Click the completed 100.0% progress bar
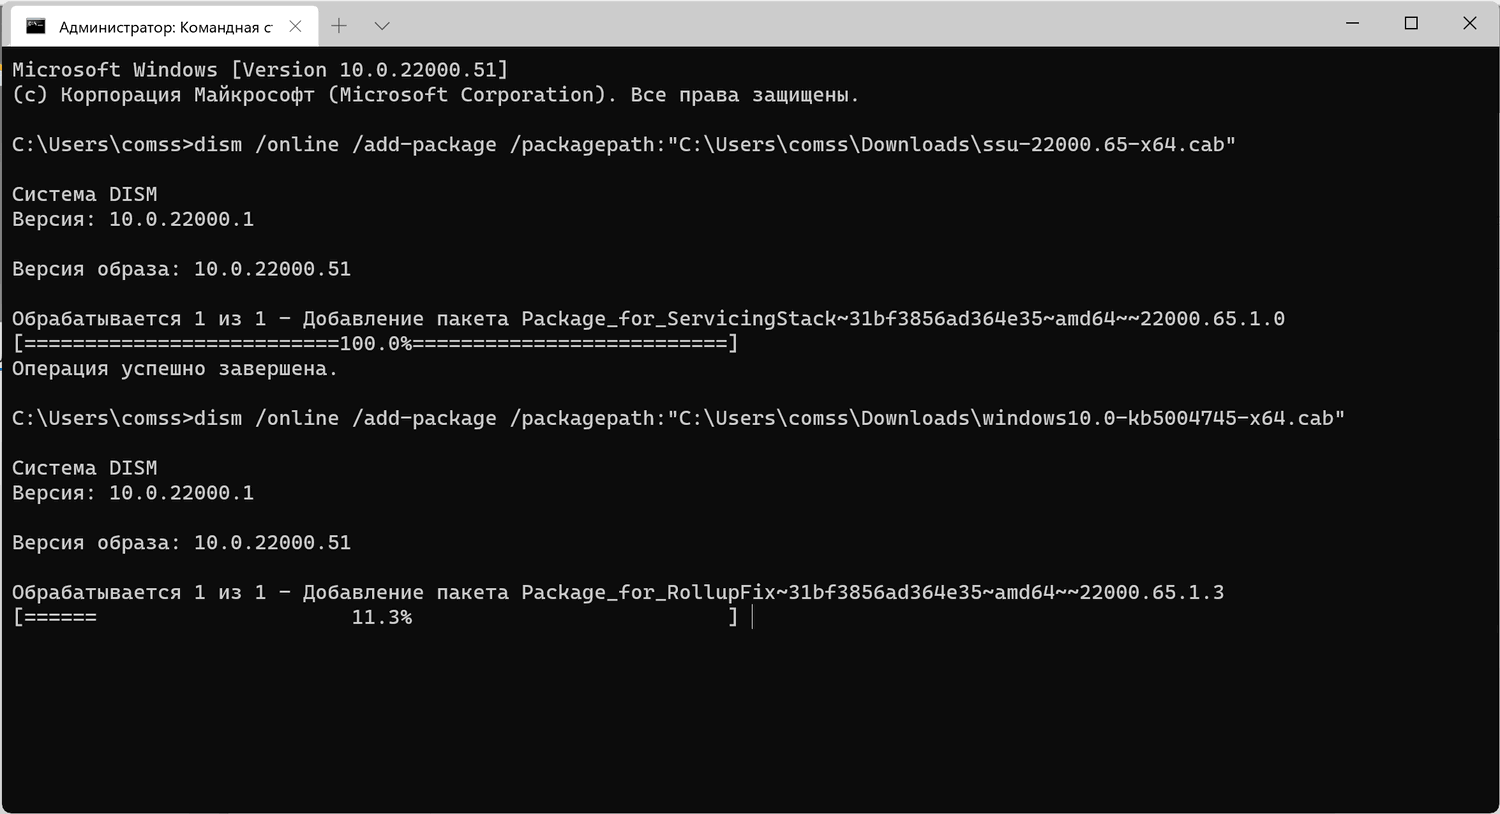Viewport: 1500px width, 814px height. [x=376, y=344]
